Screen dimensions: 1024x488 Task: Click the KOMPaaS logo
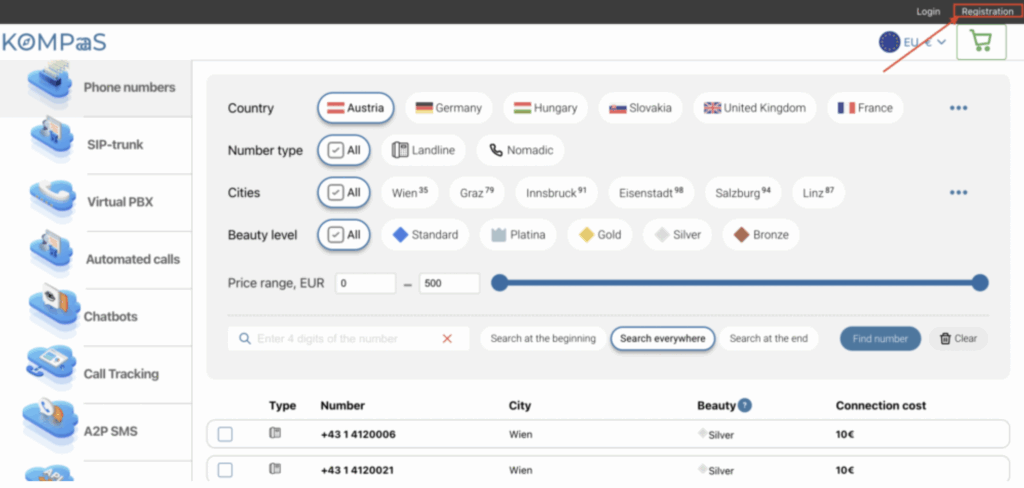[x=54, y=43]
